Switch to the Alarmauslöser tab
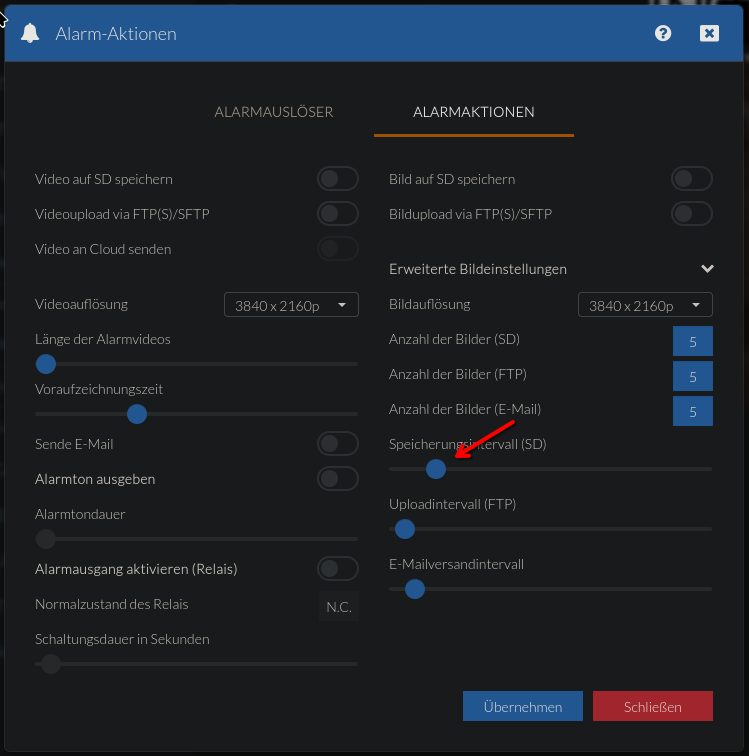The width and height of the screenshot is (749, 756). [274, 112]
